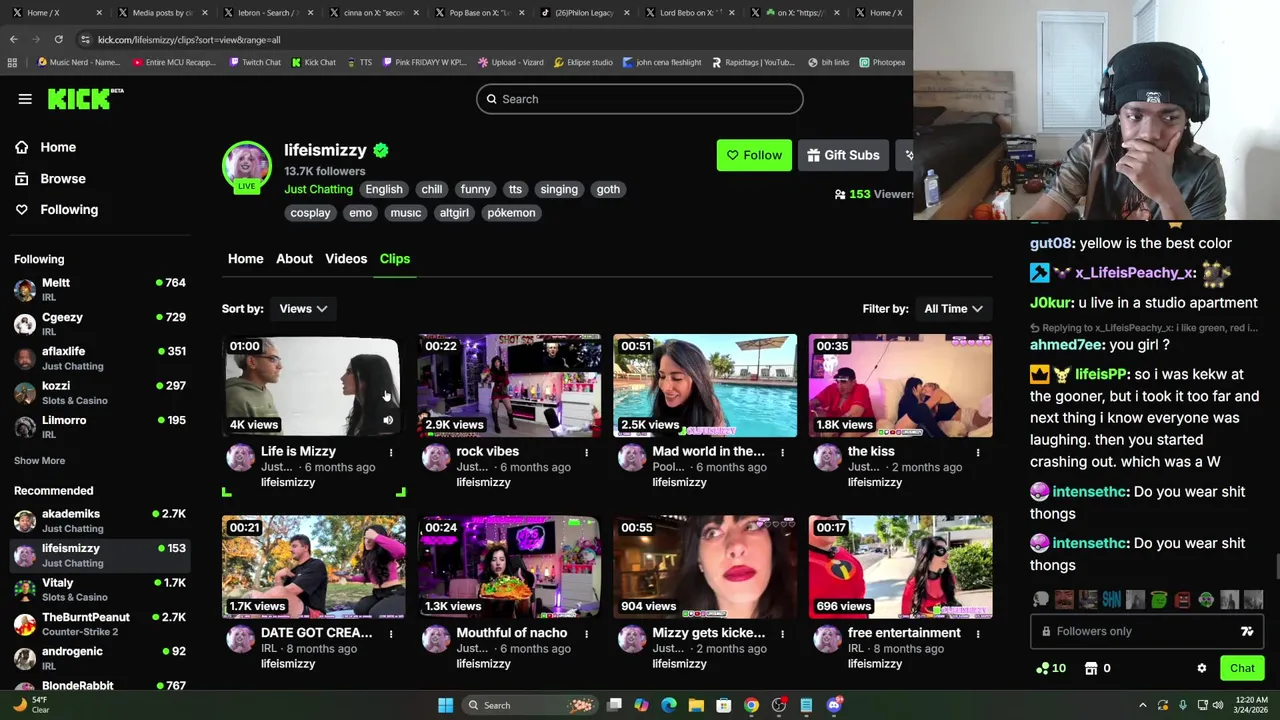Play the rock vibes clip thumbnail
This screenshot has height=720, width=1280.
click(x=509, y=386)
